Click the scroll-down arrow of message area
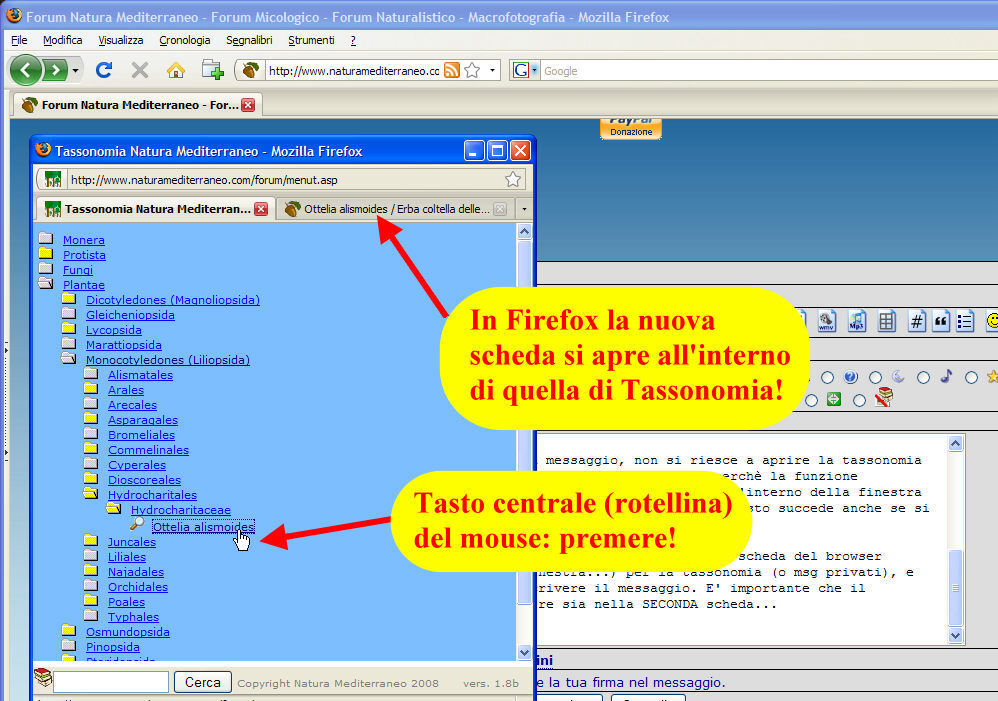The height and width of the screenshot is (701, 998). pos(955,635)
